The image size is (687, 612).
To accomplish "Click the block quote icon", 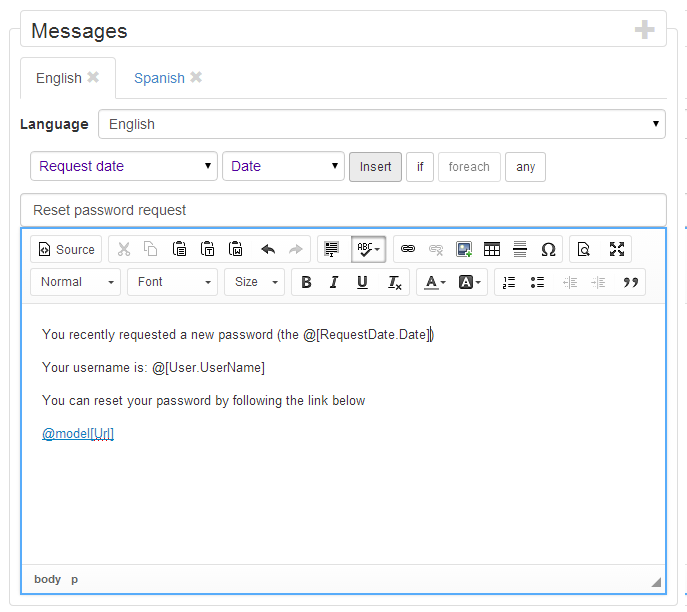I will pos(630,283).
